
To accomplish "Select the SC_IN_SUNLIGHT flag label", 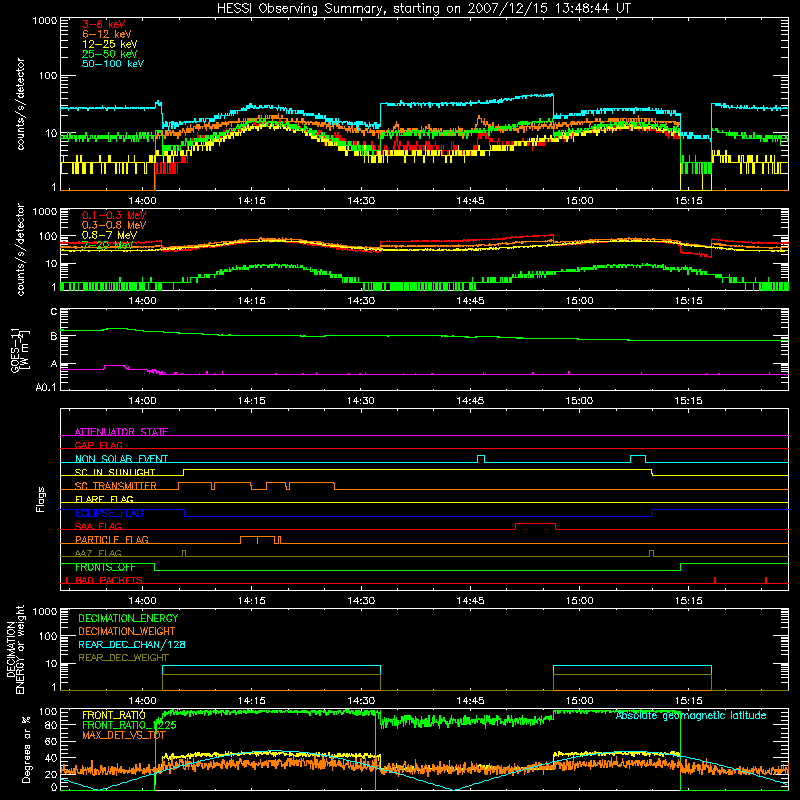I will tap(115, 472).
